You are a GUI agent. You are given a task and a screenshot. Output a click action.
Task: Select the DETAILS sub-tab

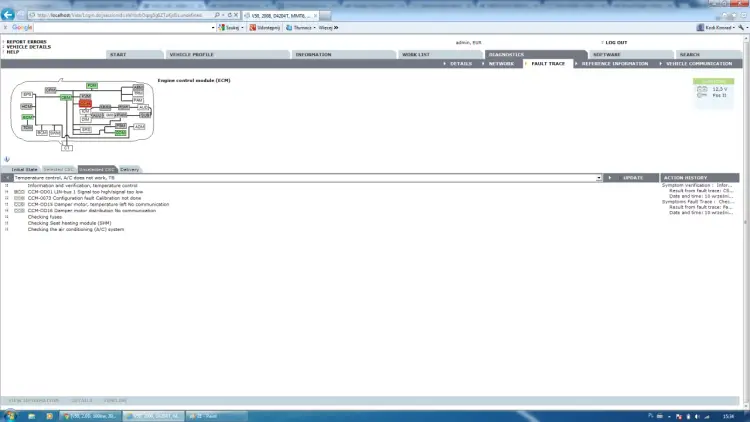point(461,64)
